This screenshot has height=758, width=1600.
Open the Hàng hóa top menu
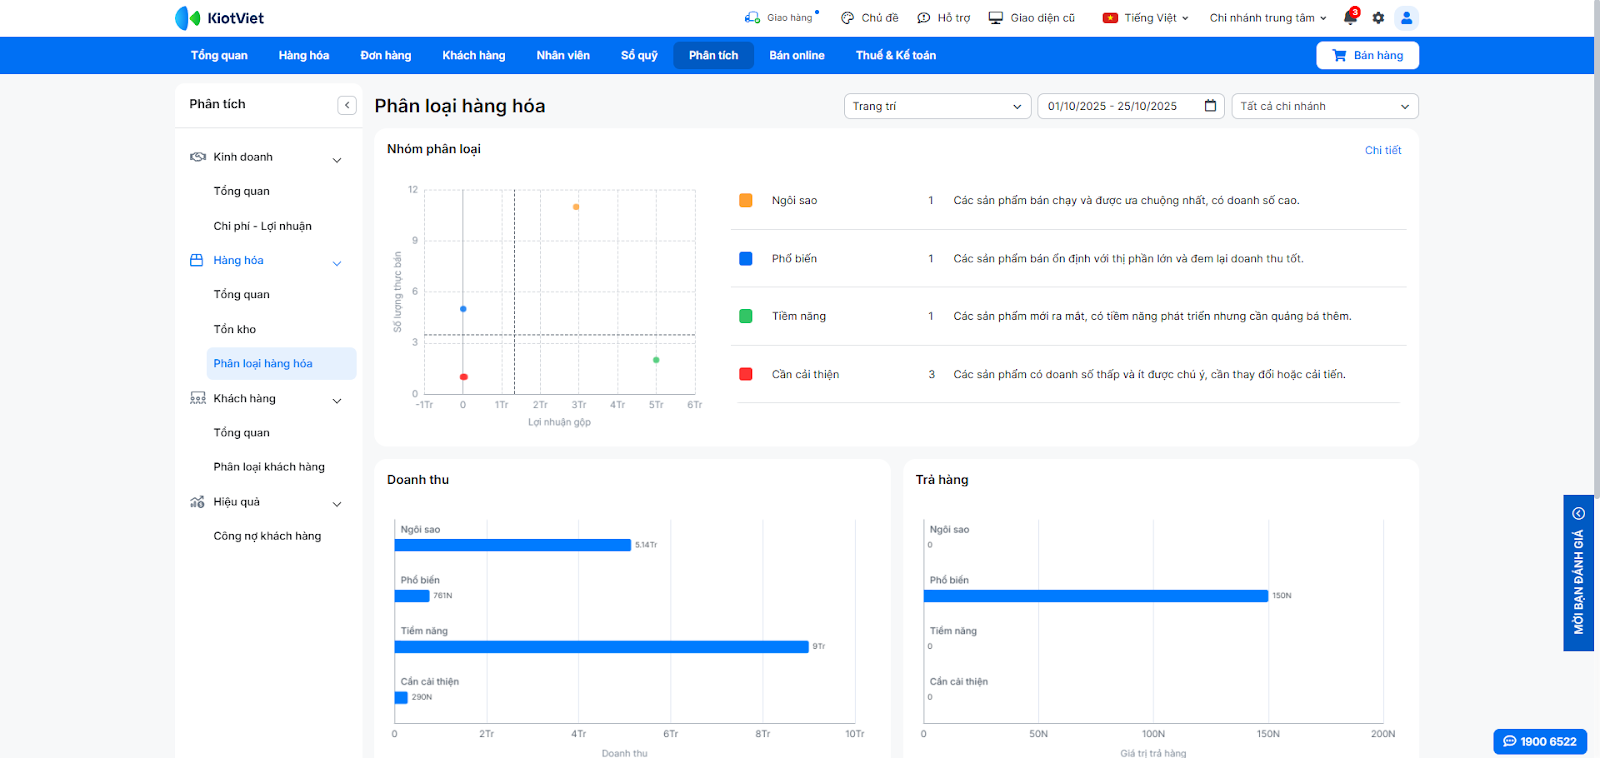pos(304,55)
